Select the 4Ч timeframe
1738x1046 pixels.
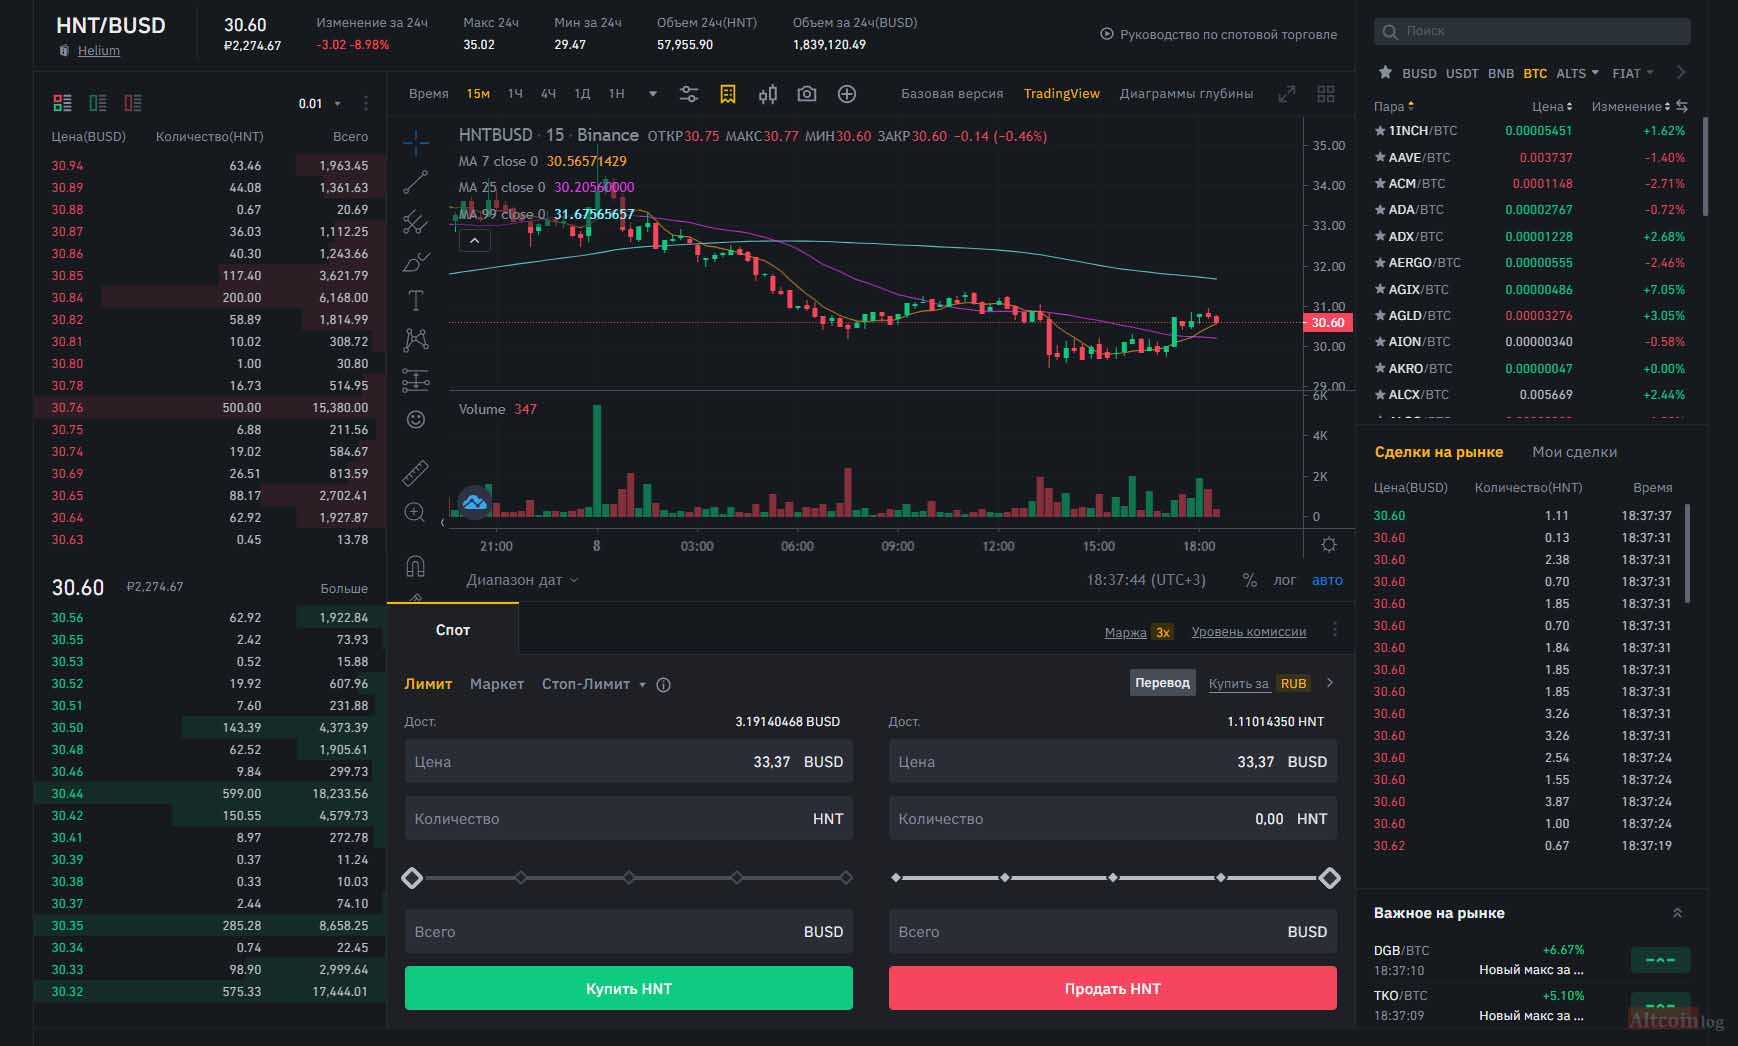pos(548,93)
